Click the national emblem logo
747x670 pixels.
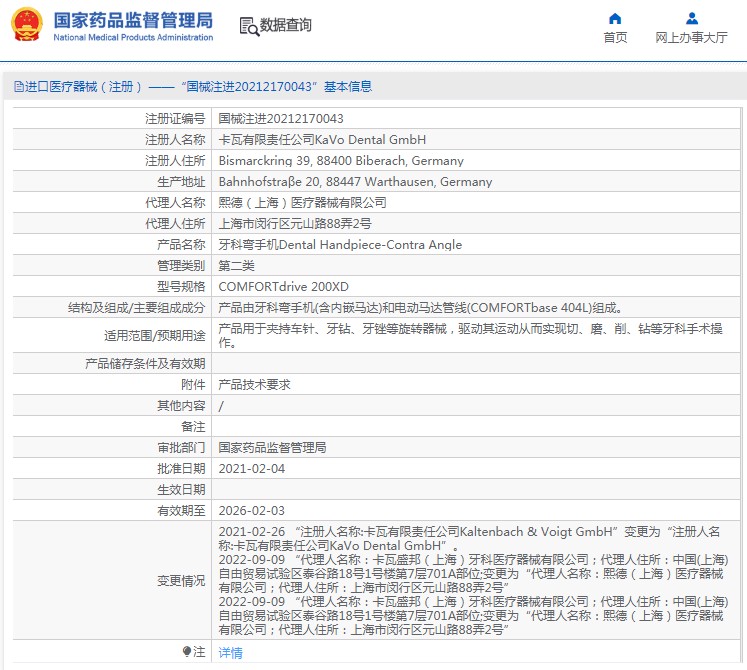tap(27, 24)
